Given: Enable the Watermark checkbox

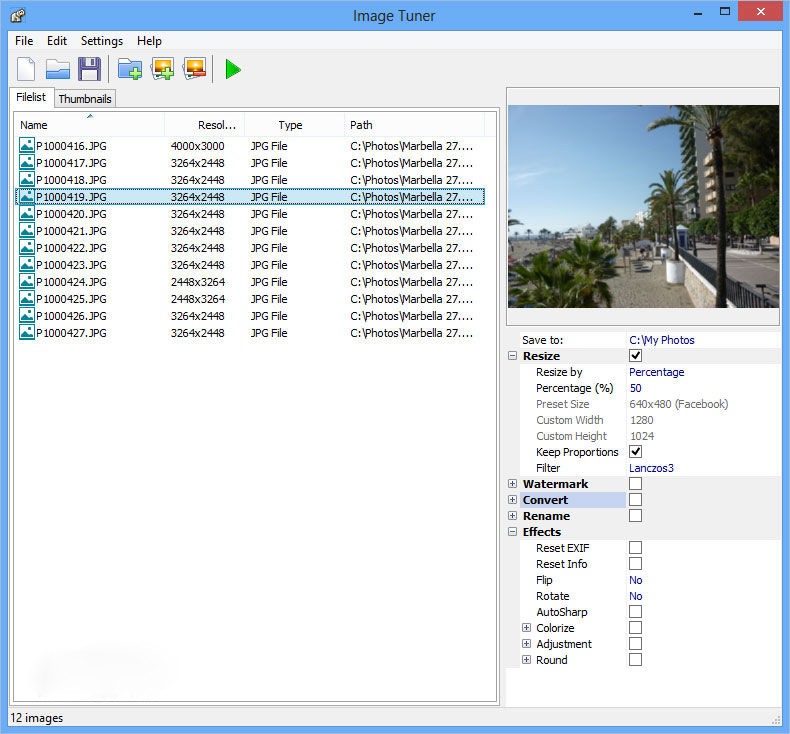Looking at the screenshot, I should [635, 484].
